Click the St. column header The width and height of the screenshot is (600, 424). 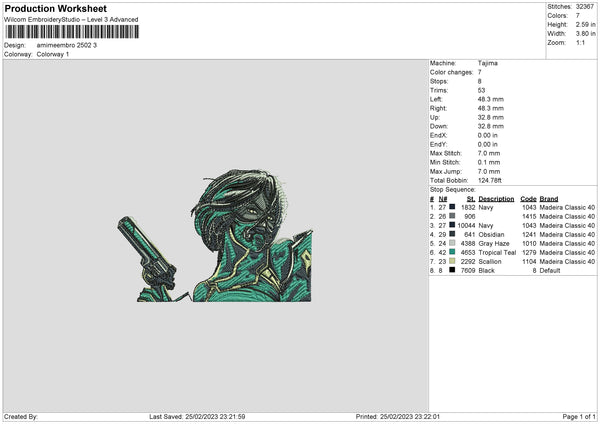(471, 199)
